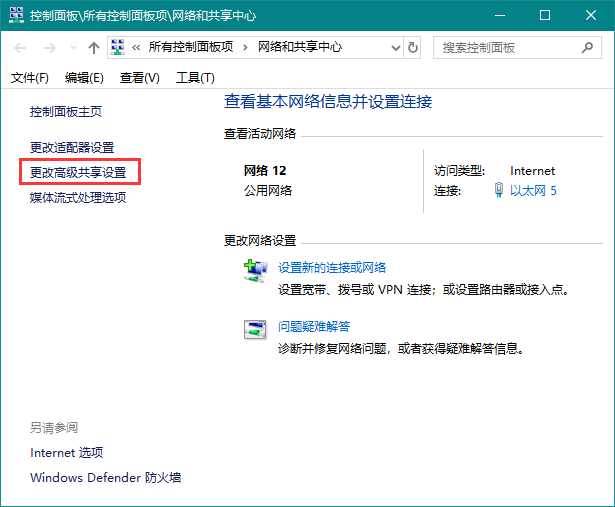Click the 网络 12 network name
615x507 pixels.
(x=265, y=171)
